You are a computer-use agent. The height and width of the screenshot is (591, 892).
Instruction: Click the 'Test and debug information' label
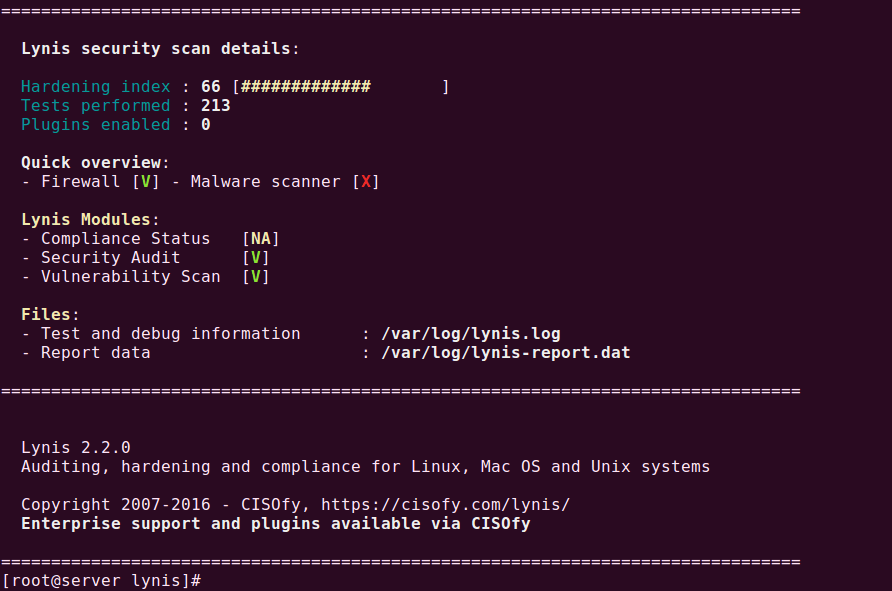pos(170,334)
